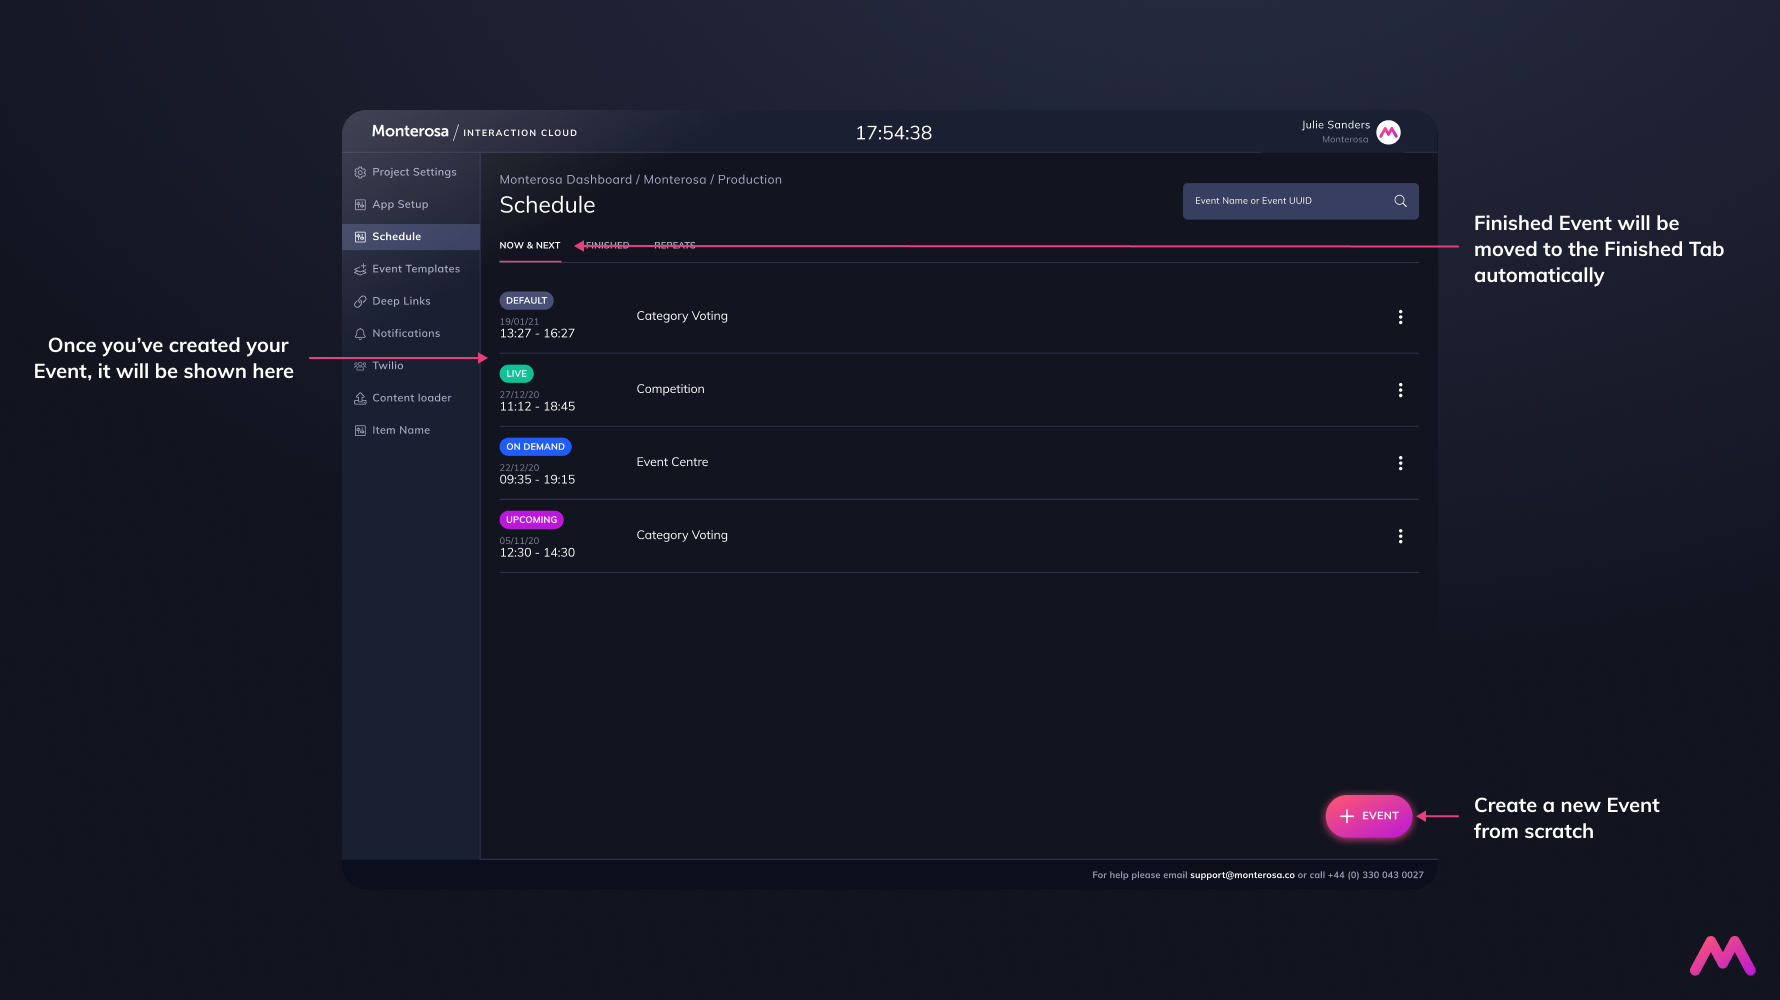This screenshot has width=1780, height=1000.
Task: Click the Event Templates sidebar icon
Action: 360,269
